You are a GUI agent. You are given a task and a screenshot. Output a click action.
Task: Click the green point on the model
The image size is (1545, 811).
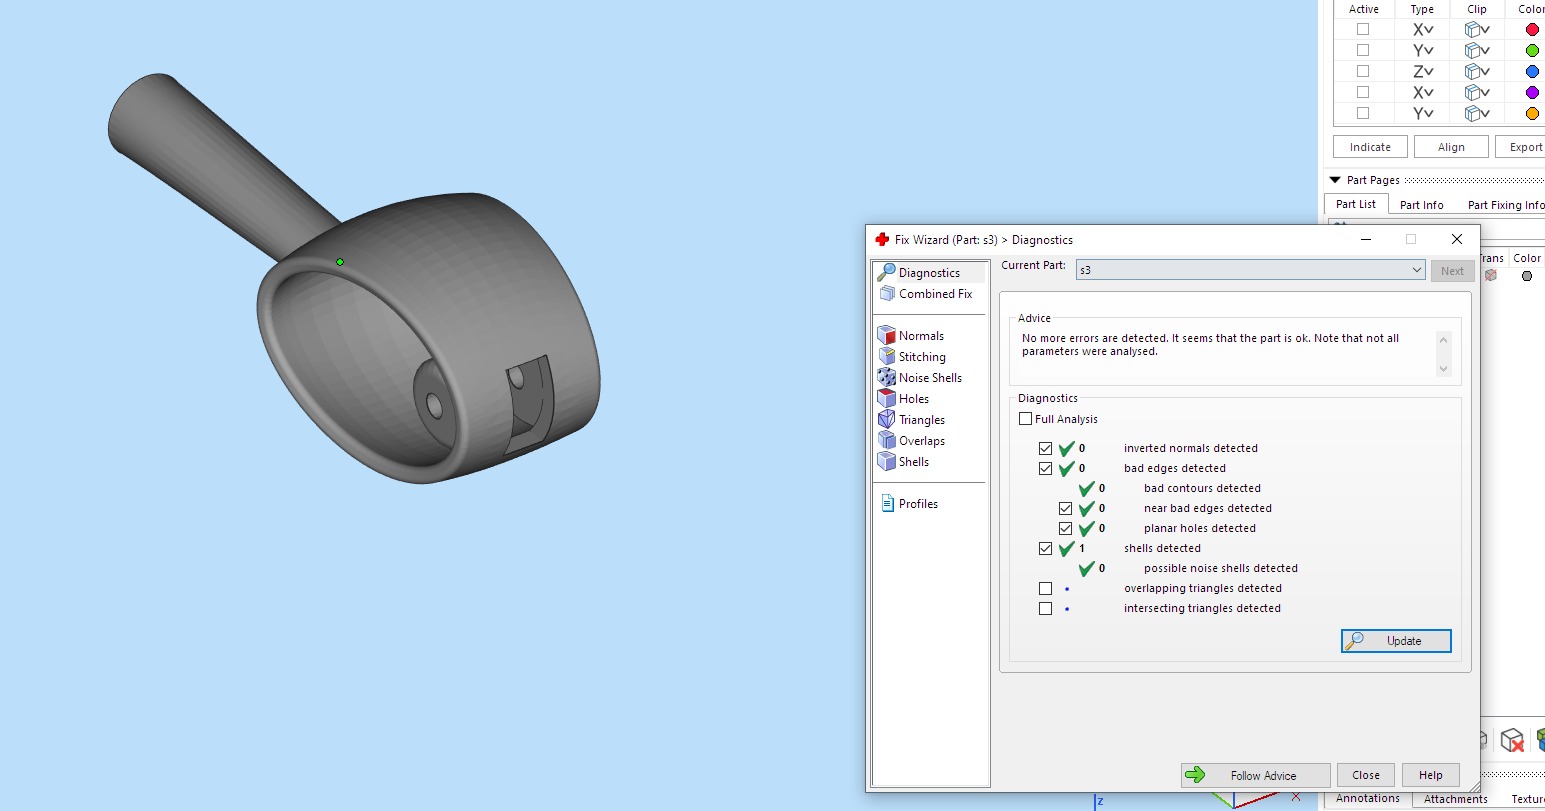(x=340, y=262)
